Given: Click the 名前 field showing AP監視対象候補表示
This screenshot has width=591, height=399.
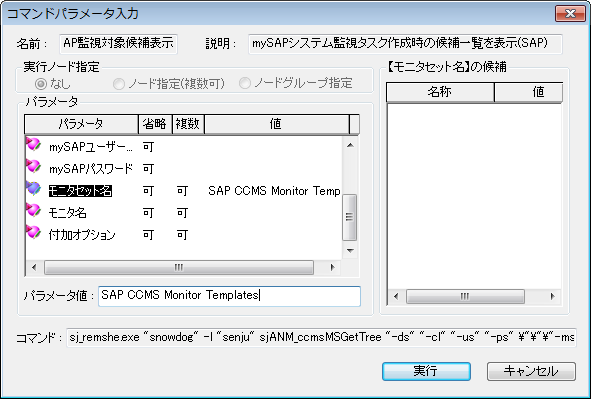Looking at the screenshot, I should (118, 44).
